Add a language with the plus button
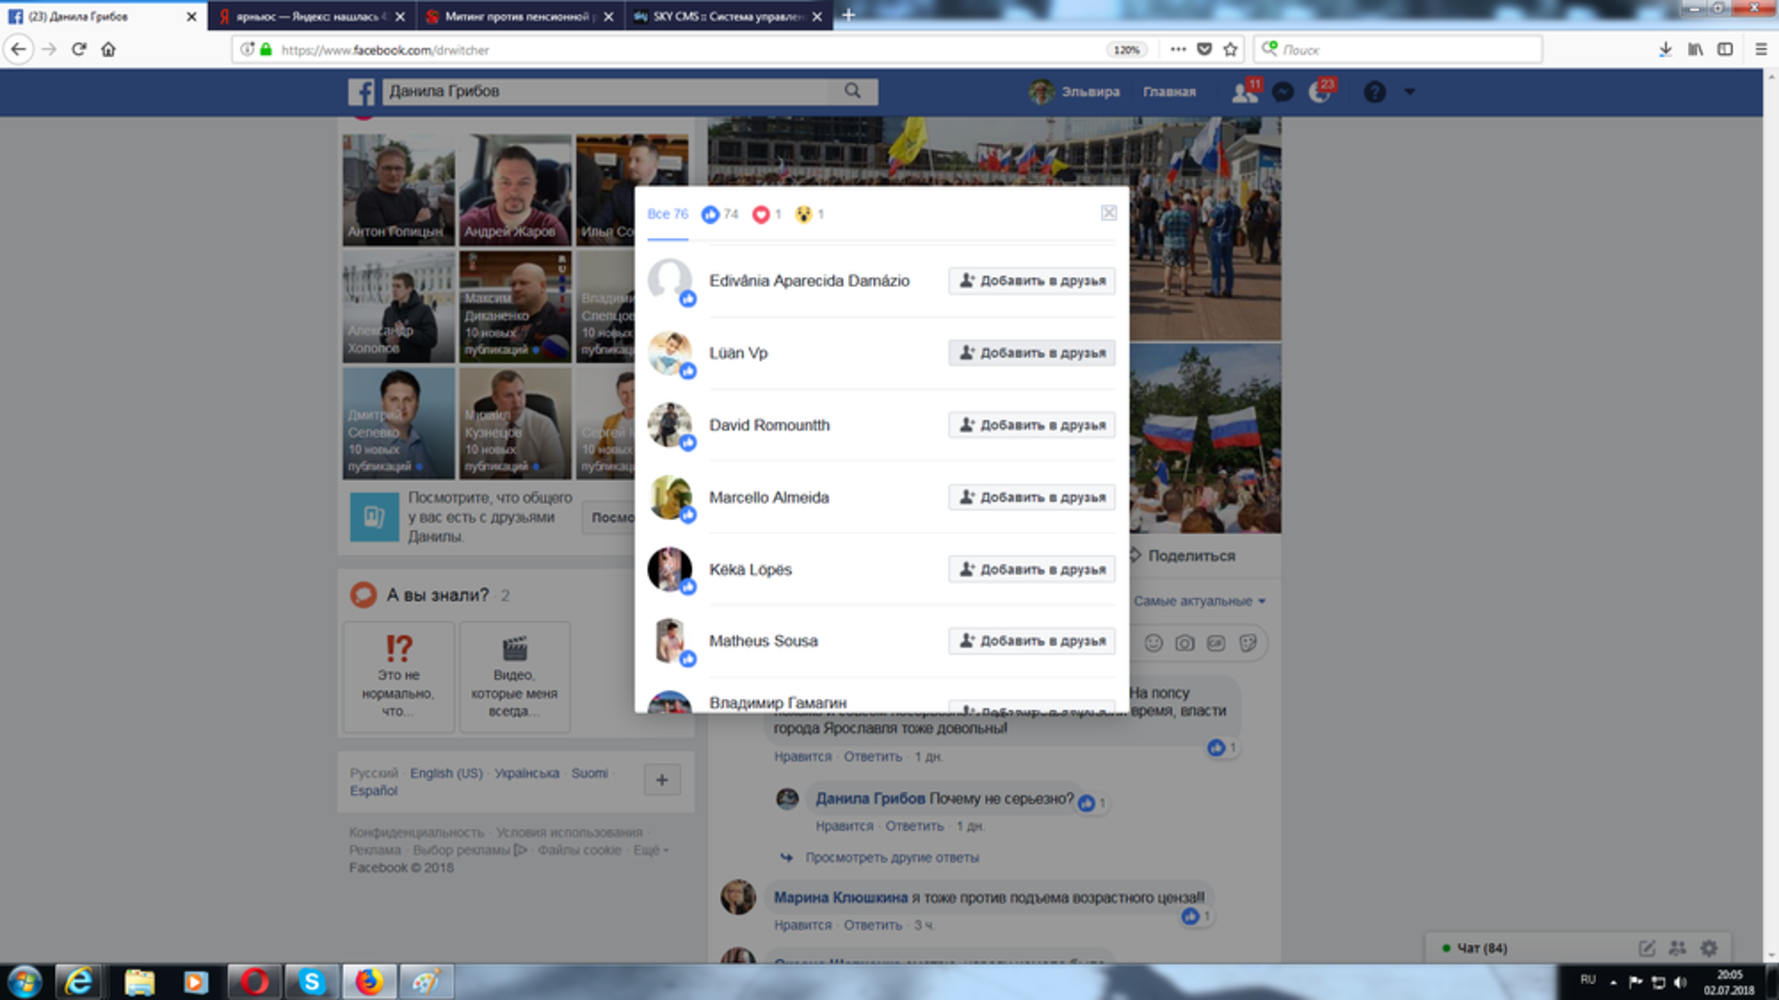This screenshot has width=1779, height=1000. point(661,780)
